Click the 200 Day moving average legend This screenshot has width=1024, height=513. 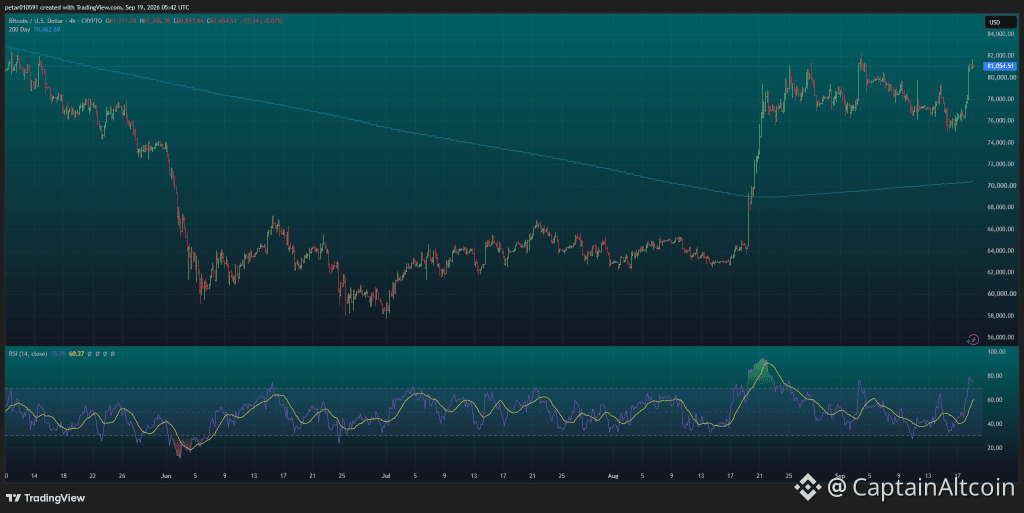click(20, 29)
